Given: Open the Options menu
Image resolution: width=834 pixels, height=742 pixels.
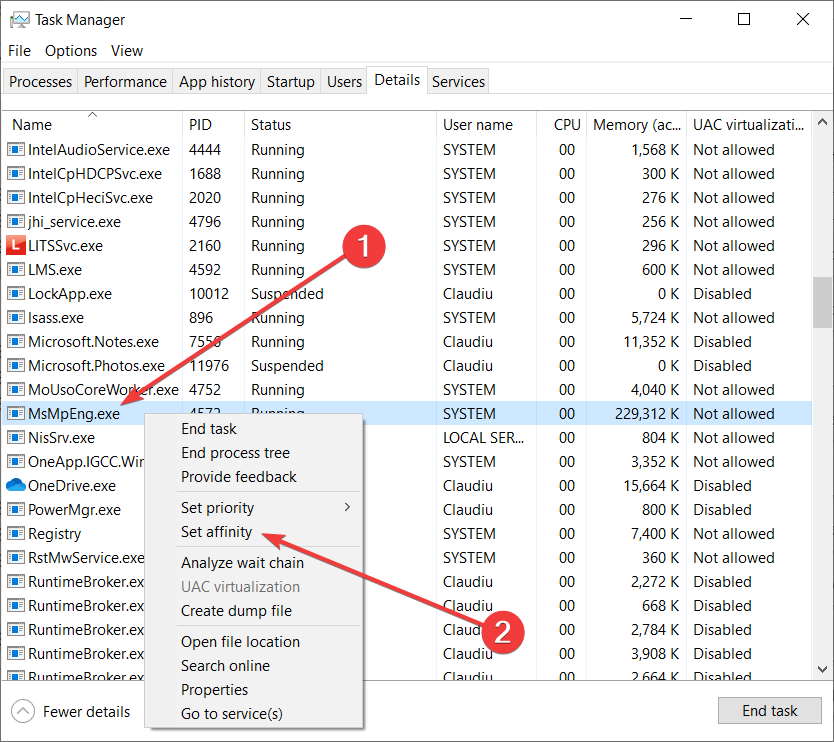Looking at the screenshot, I should [x=71, y=51].
